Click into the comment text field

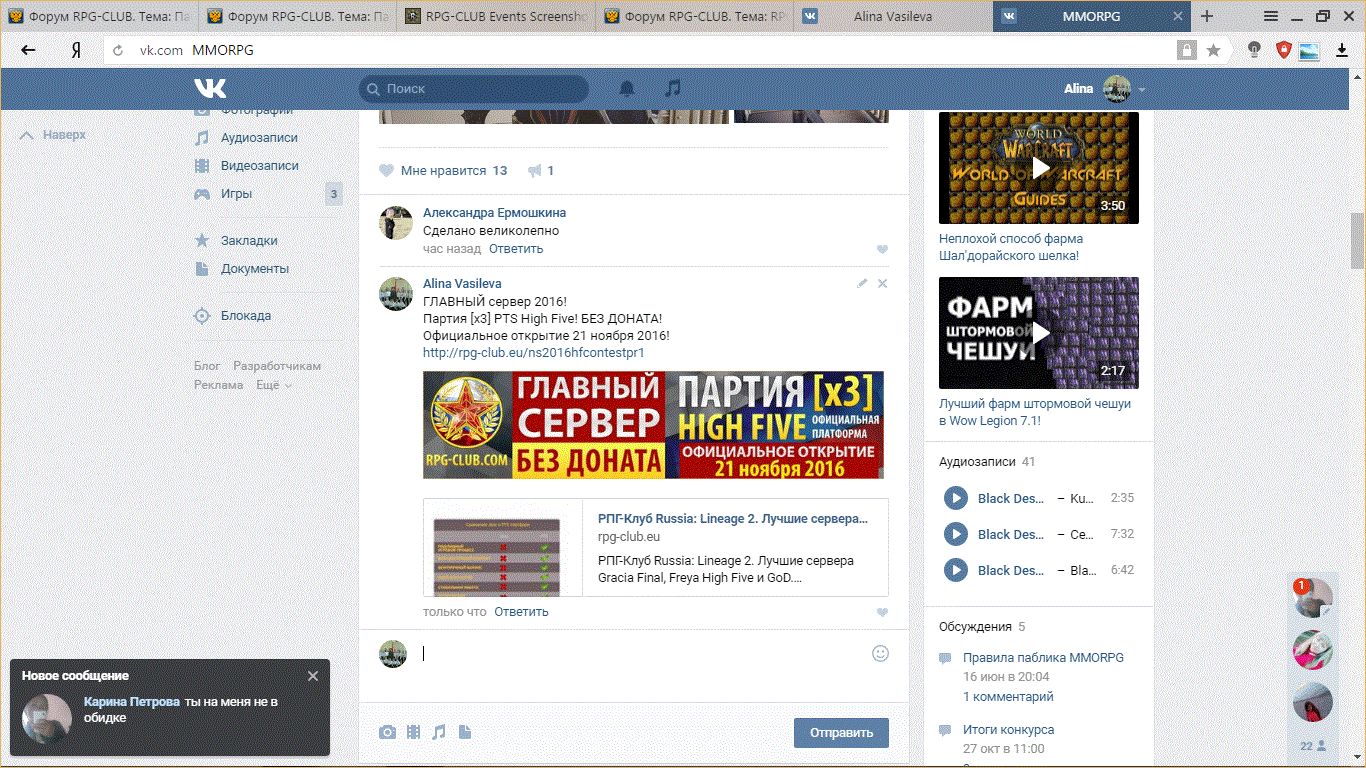(x=640, y=654)
